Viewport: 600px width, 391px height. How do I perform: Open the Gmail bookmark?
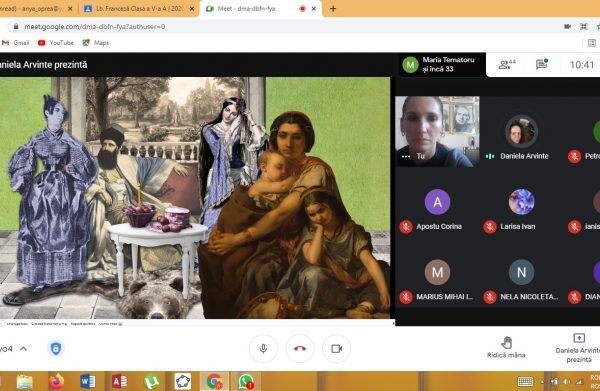[16, 42]
